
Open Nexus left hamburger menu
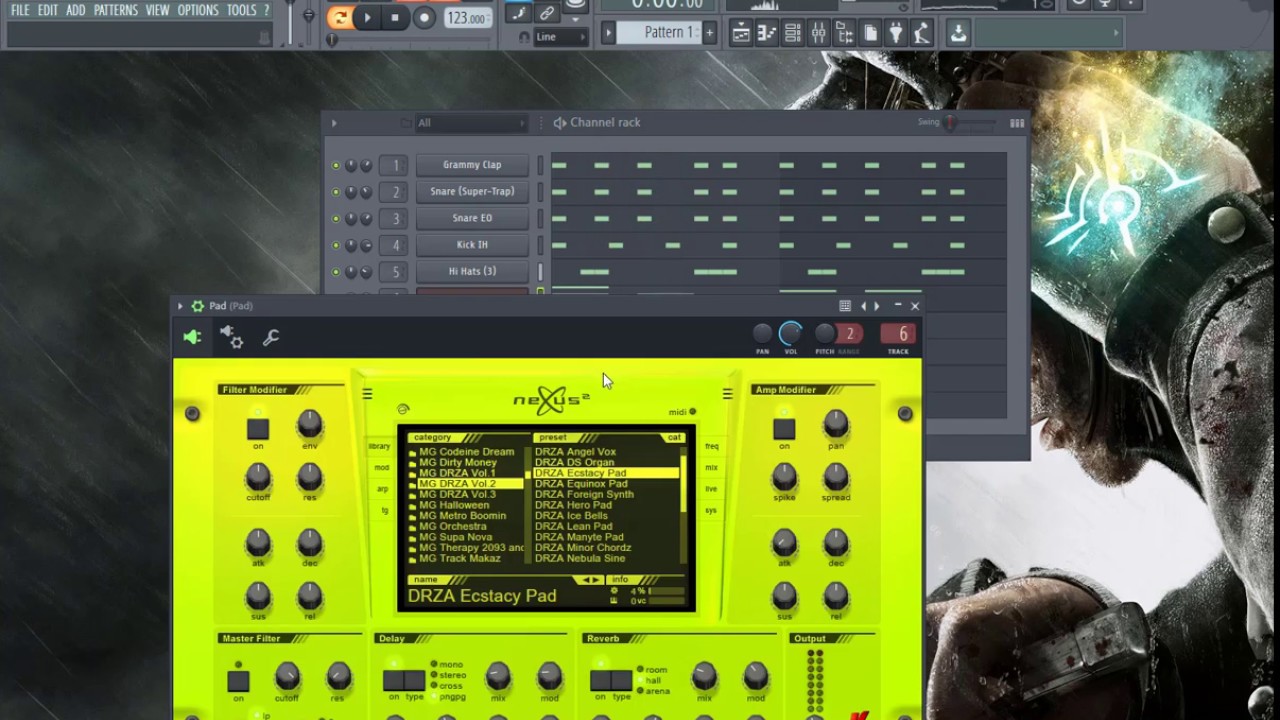[x=367, y=394]
